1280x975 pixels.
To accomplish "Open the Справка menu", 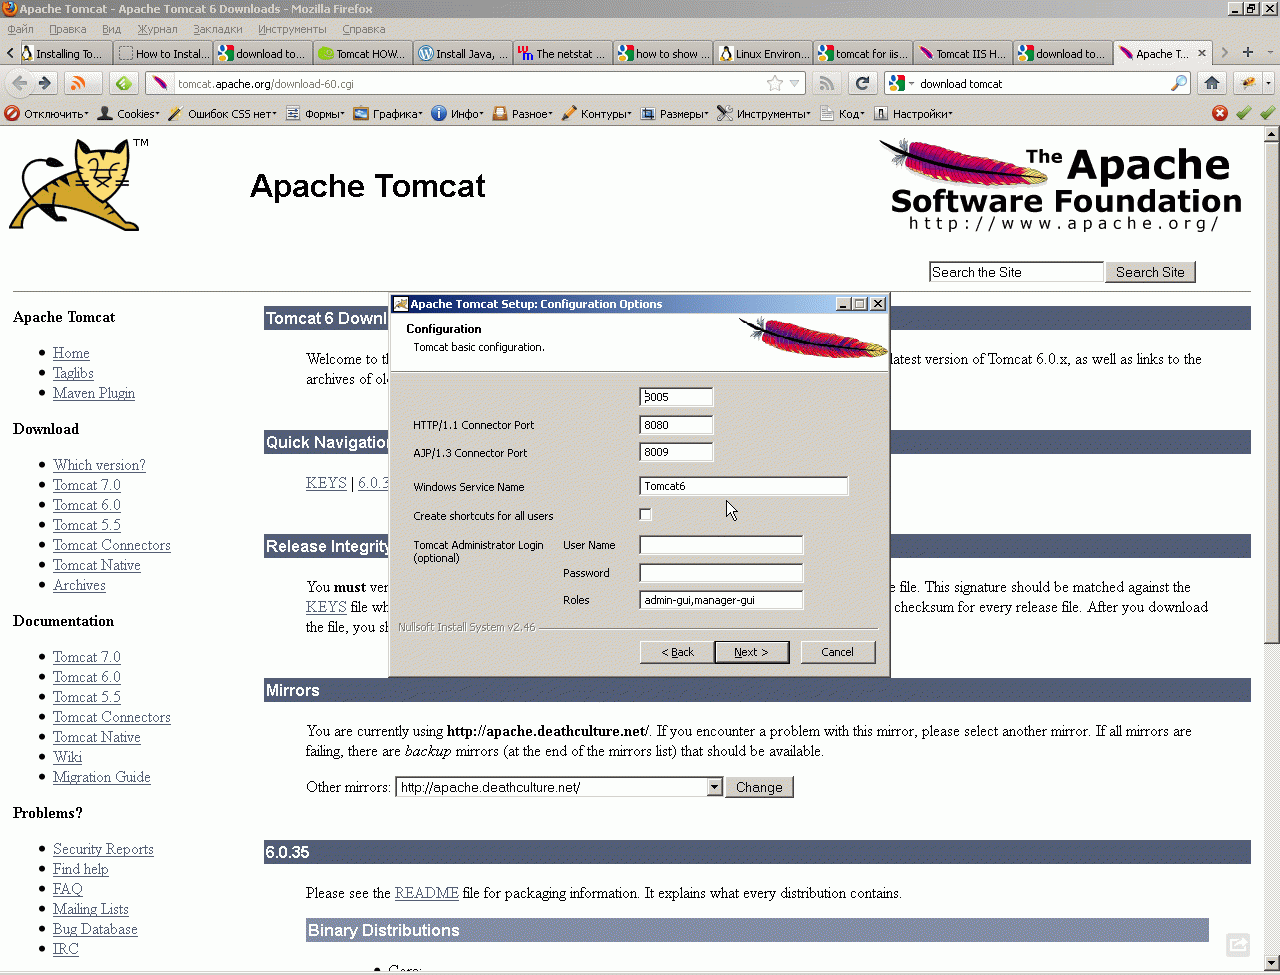I will (363, 29).
